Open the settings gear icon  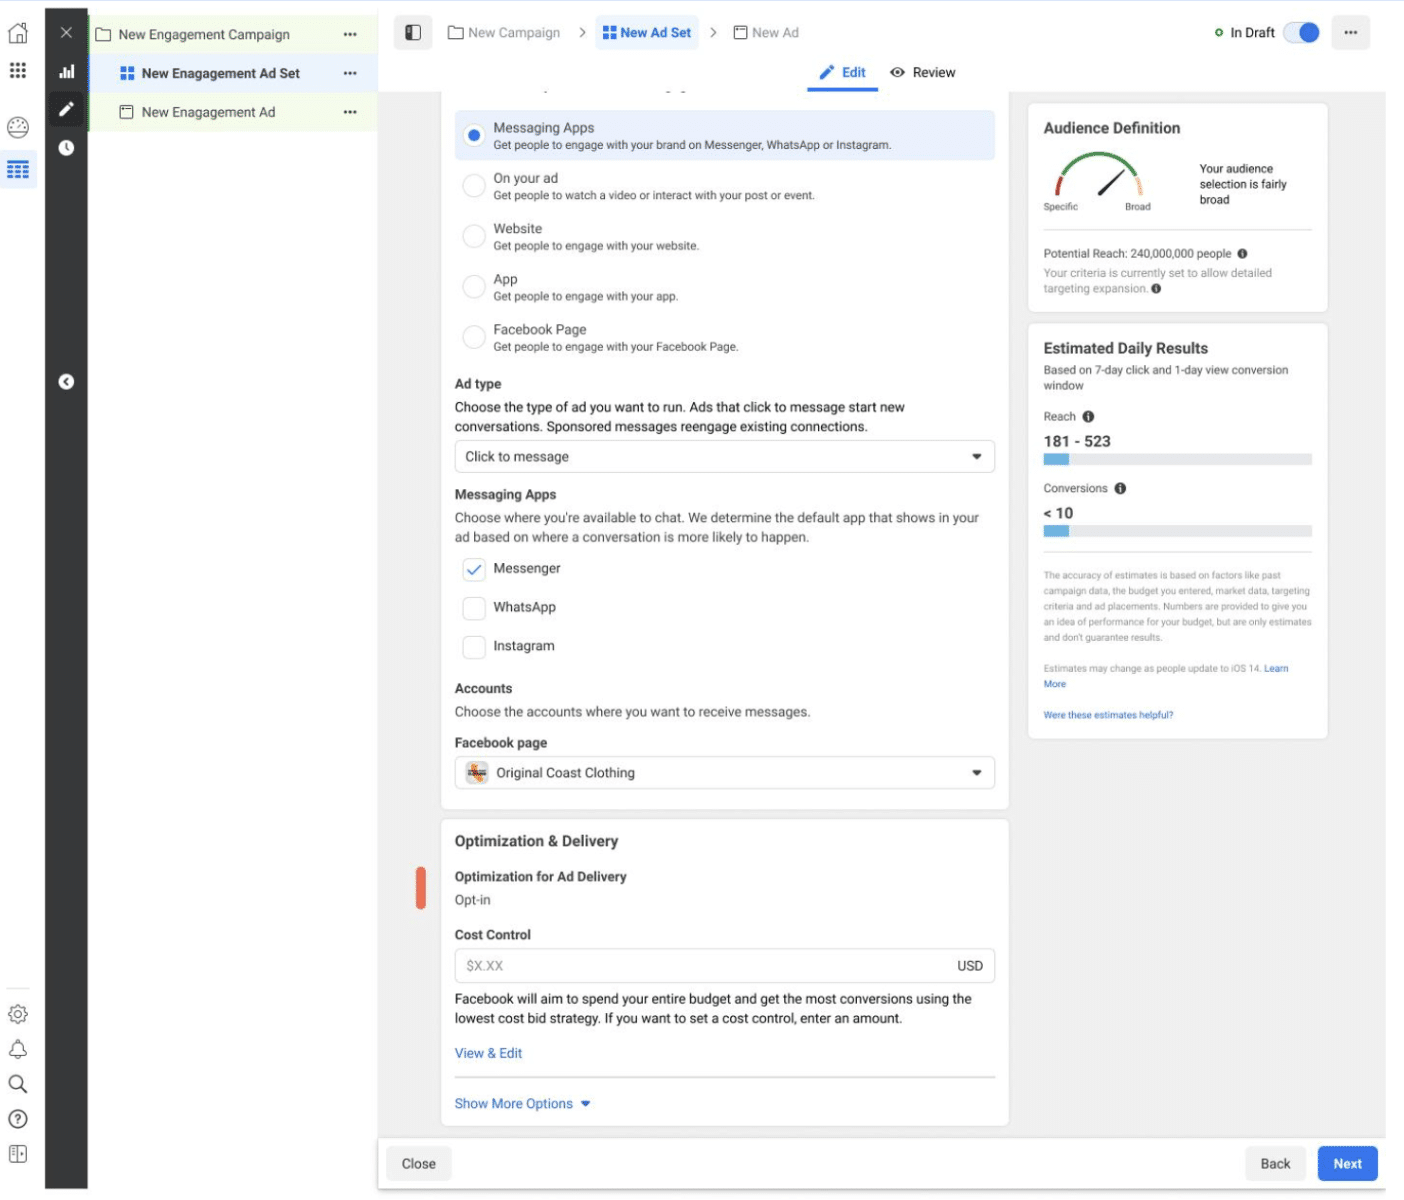[18, 1014]
